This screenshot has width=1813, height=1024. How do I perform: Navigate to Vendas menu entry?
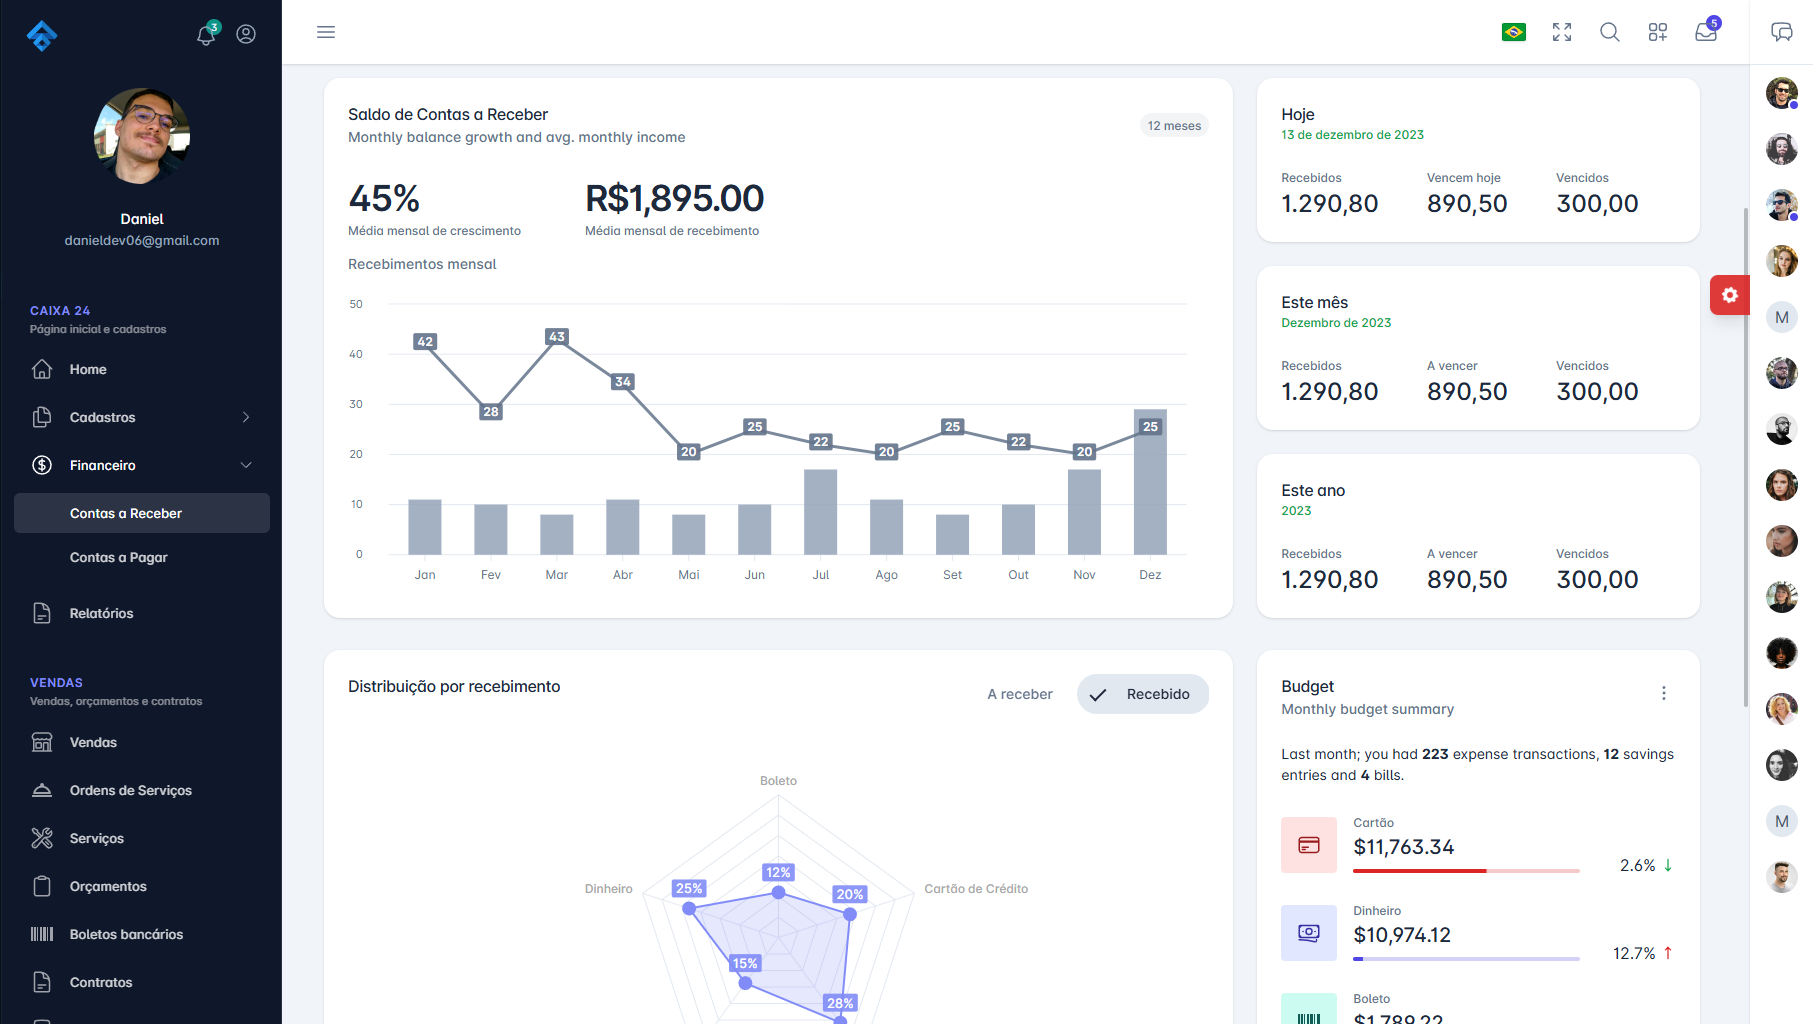(x=142, y=742)
